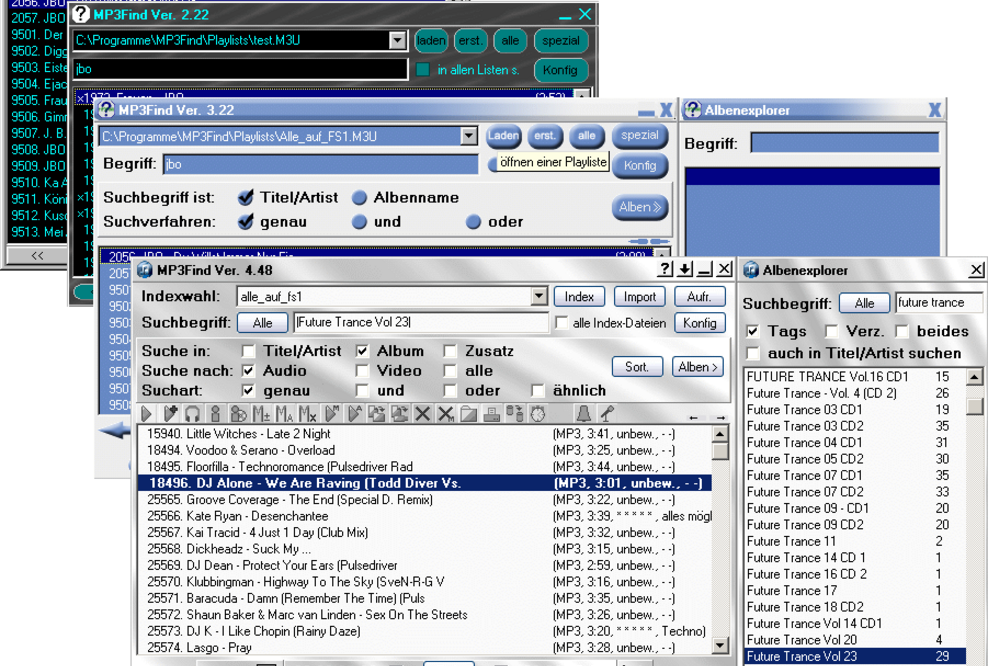Screen dimensions: 988x666
Task: Click the alarm bell toolbar icon
Action: coord(585,412)
